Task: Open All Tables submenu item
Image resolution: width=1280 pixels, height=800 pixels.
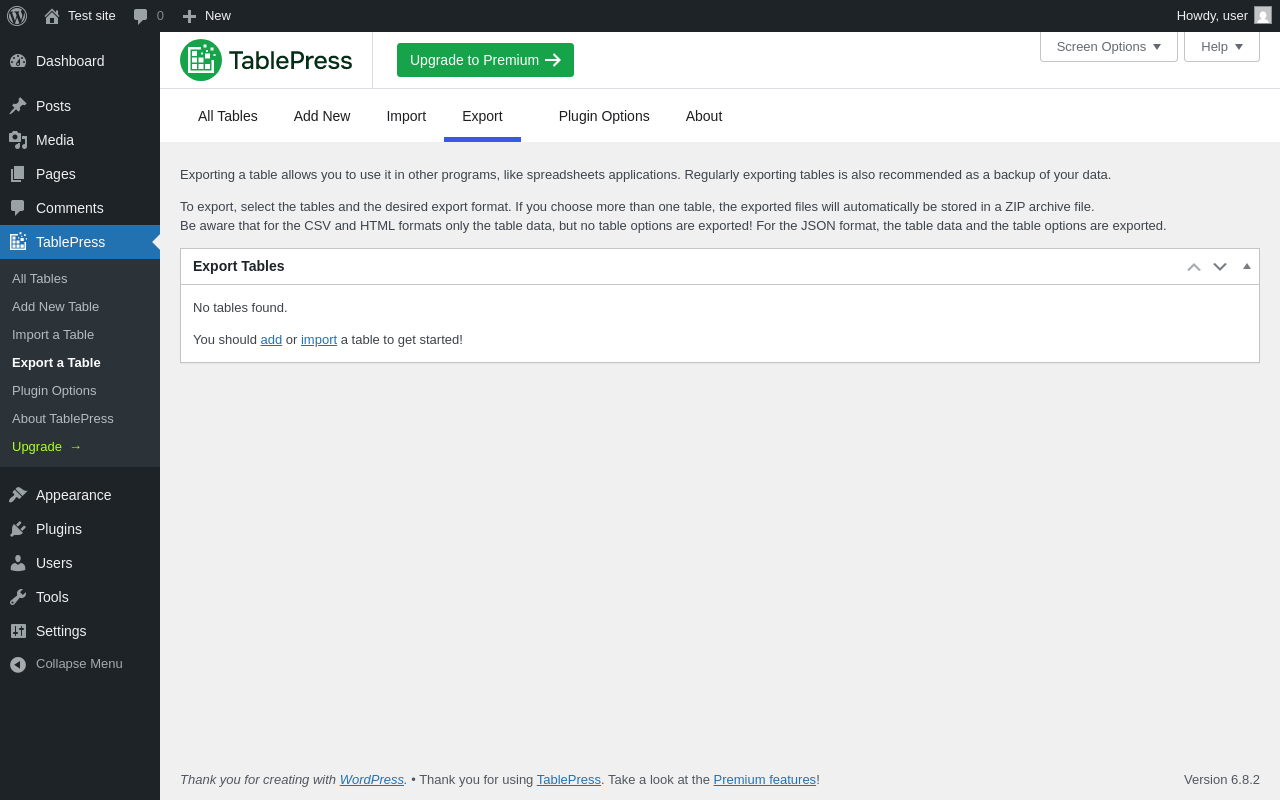Action: point(80,279)
